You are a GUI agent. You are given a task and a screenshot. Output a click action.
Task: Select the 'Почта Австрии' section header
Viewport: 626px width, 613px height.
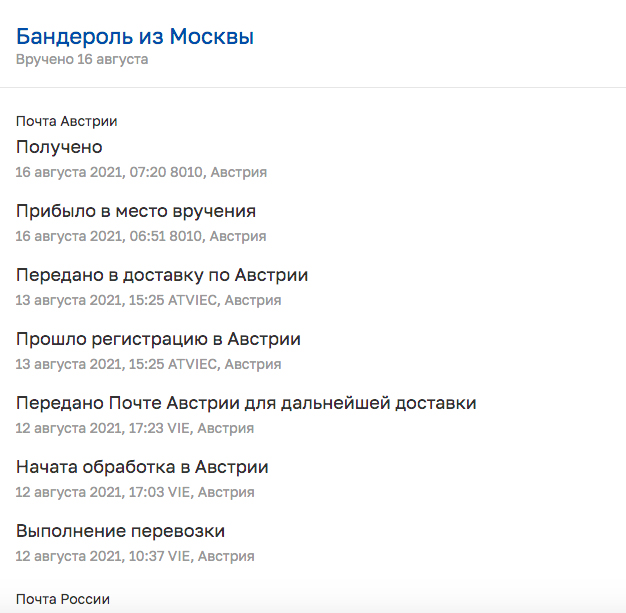[66, 121]
